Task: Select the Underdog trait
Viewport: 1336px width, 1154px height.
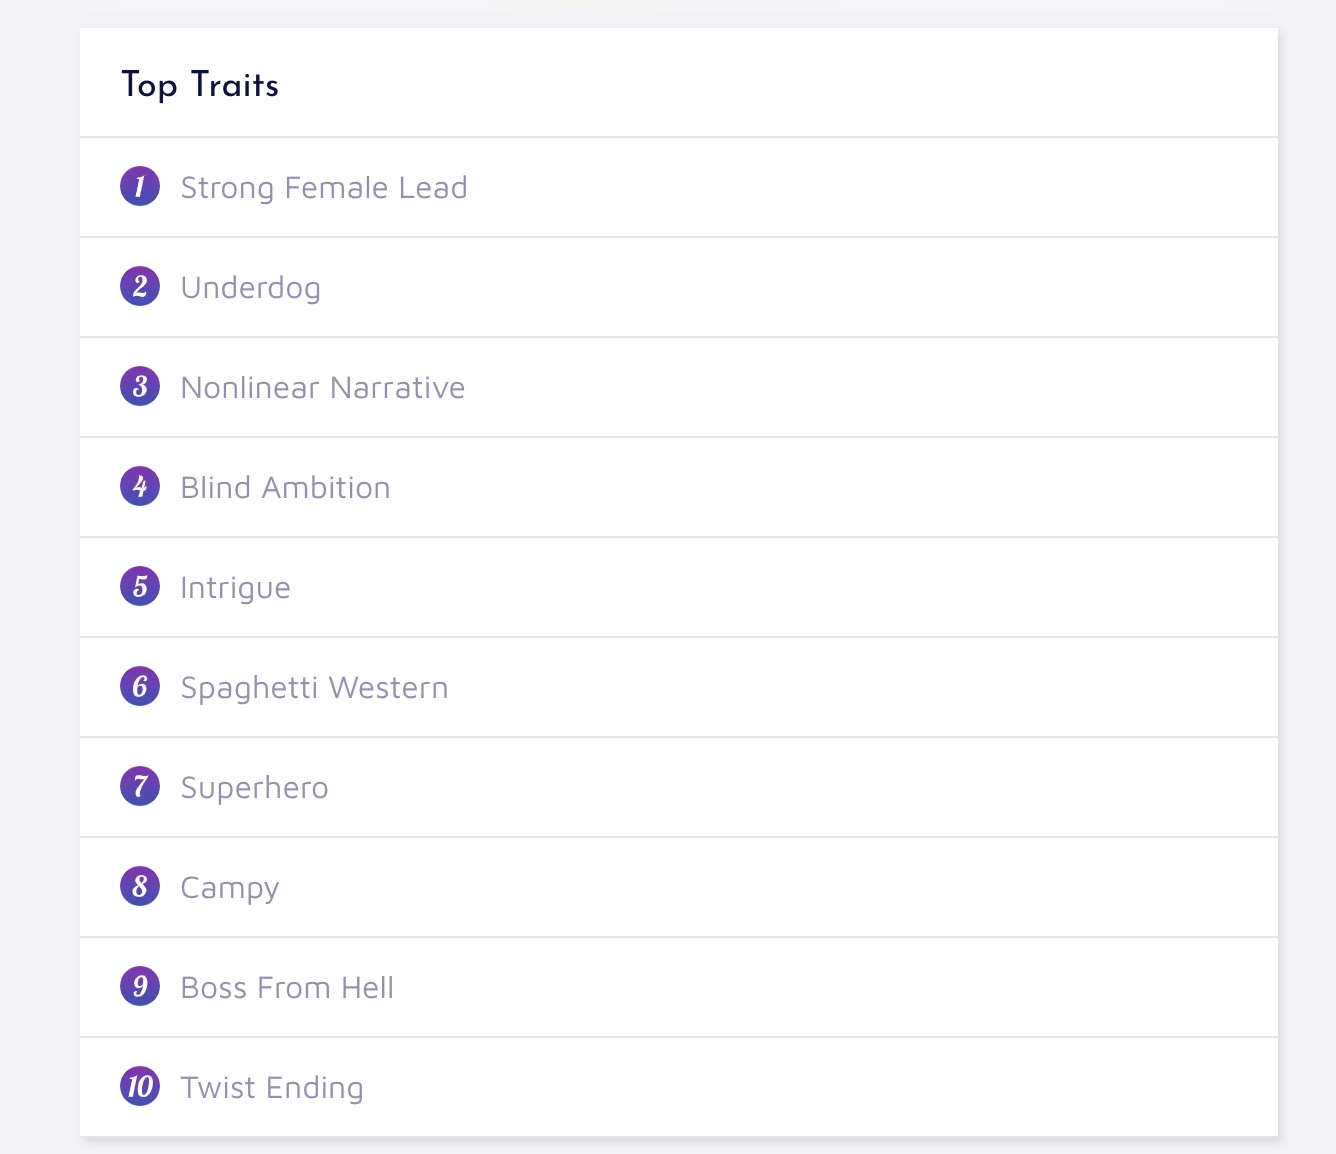Action: (250, 288)
